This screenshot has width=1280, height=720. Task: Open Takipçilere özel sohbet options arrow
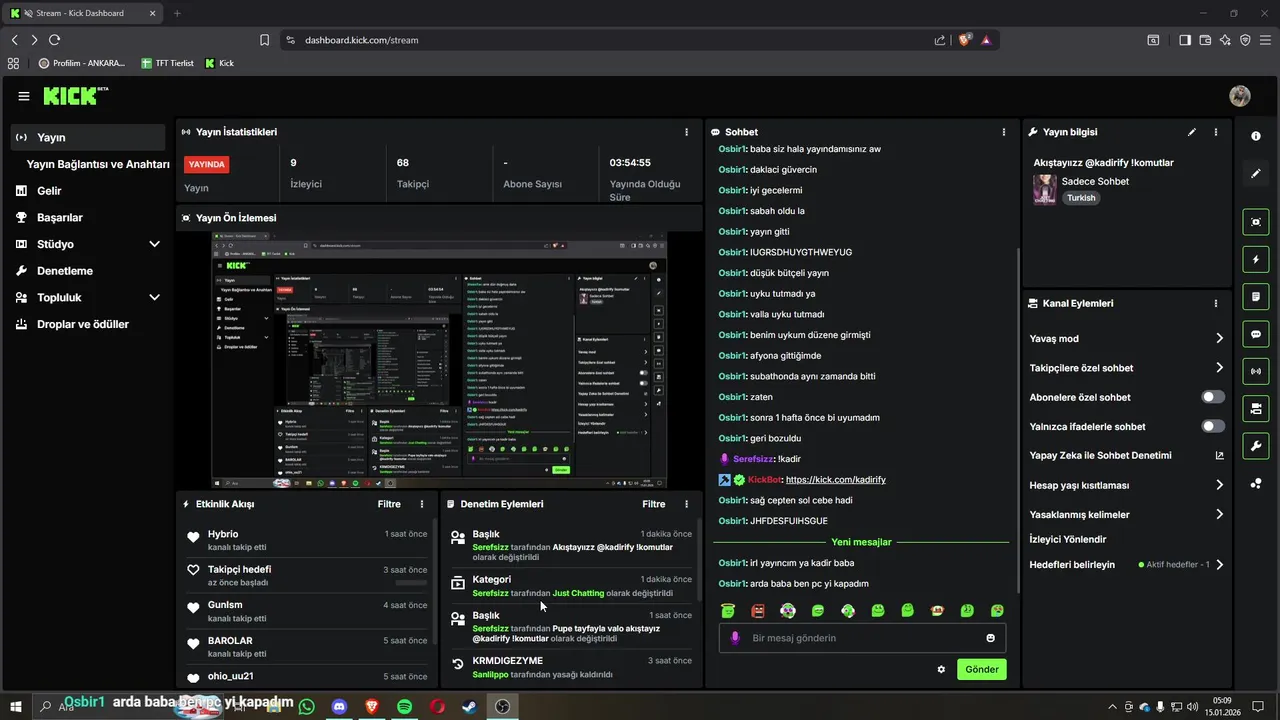pos(1219,367)
